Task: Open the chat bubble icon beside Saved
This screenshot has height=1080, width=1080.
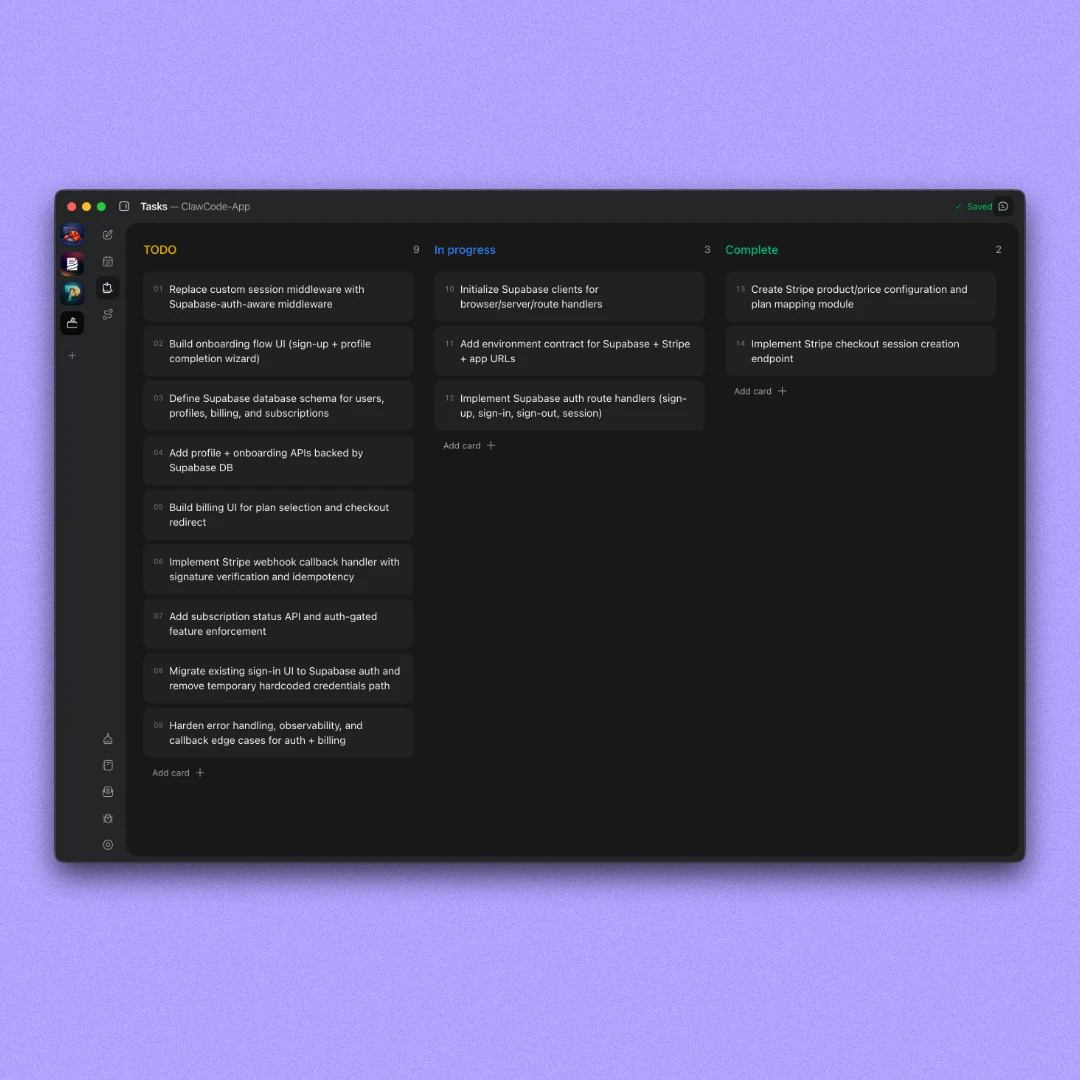Action: 1005,206
